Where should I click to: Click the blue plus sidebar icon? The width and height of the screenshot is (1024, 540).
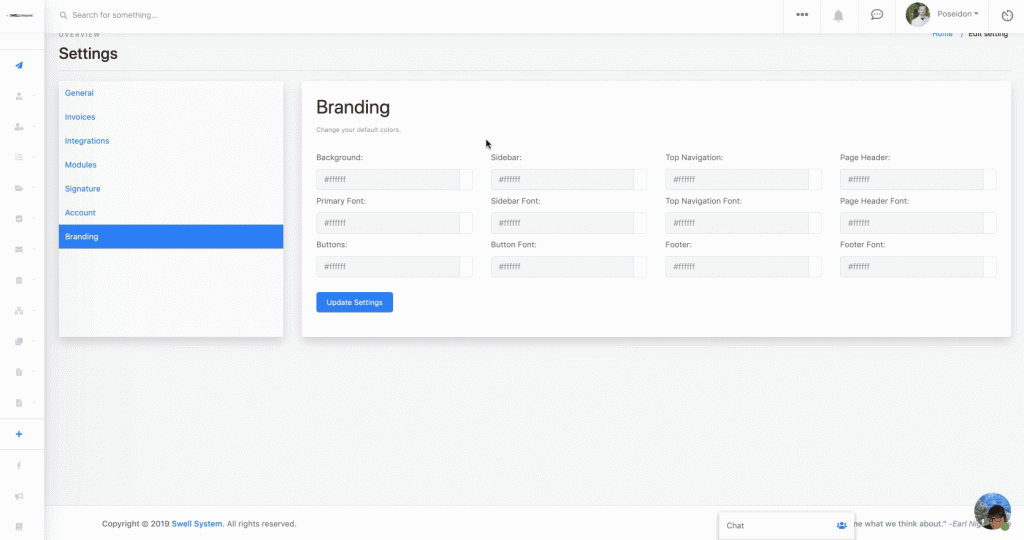(x=19, y=434)
